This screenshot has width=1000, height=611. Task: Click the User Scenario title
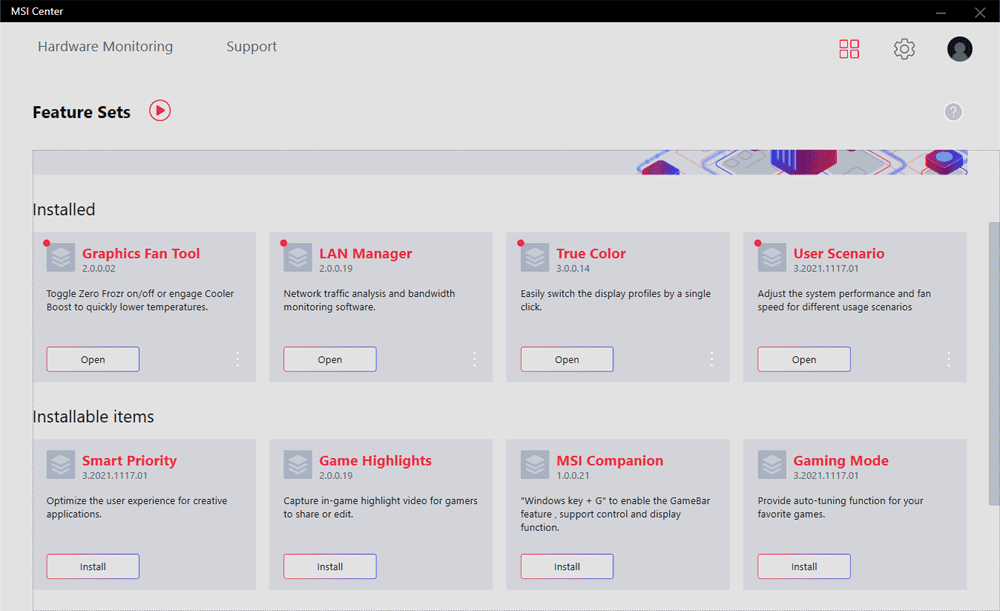click(x=839, y=253)
